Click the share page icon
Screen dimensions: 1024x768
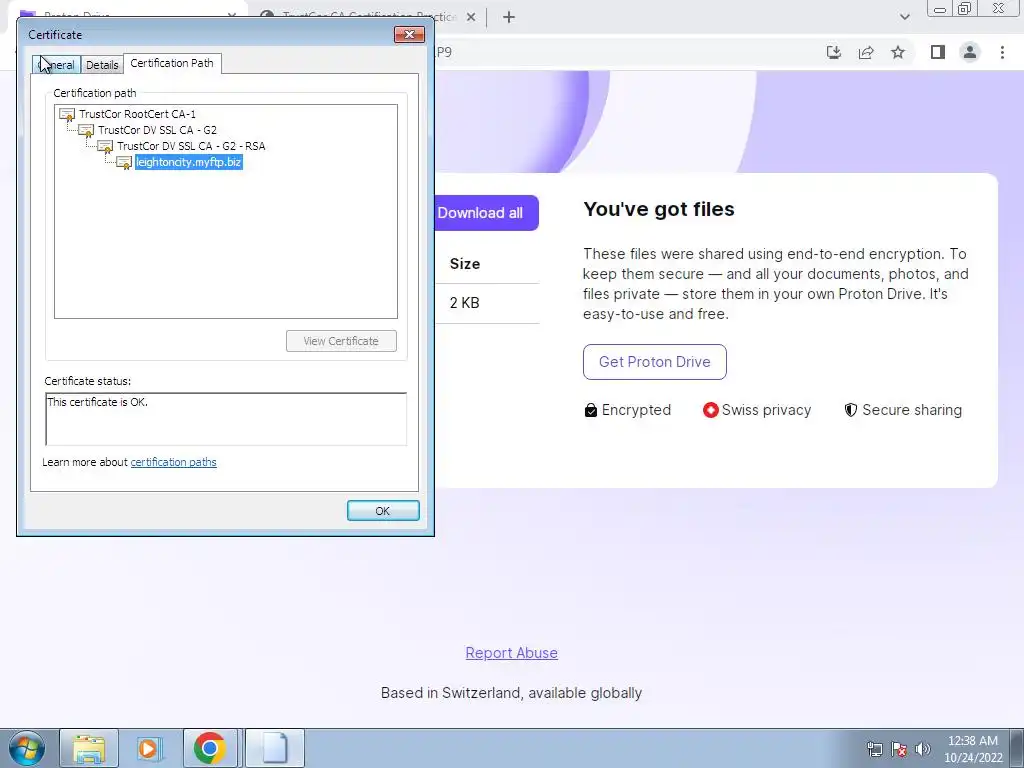pos(866,52)
